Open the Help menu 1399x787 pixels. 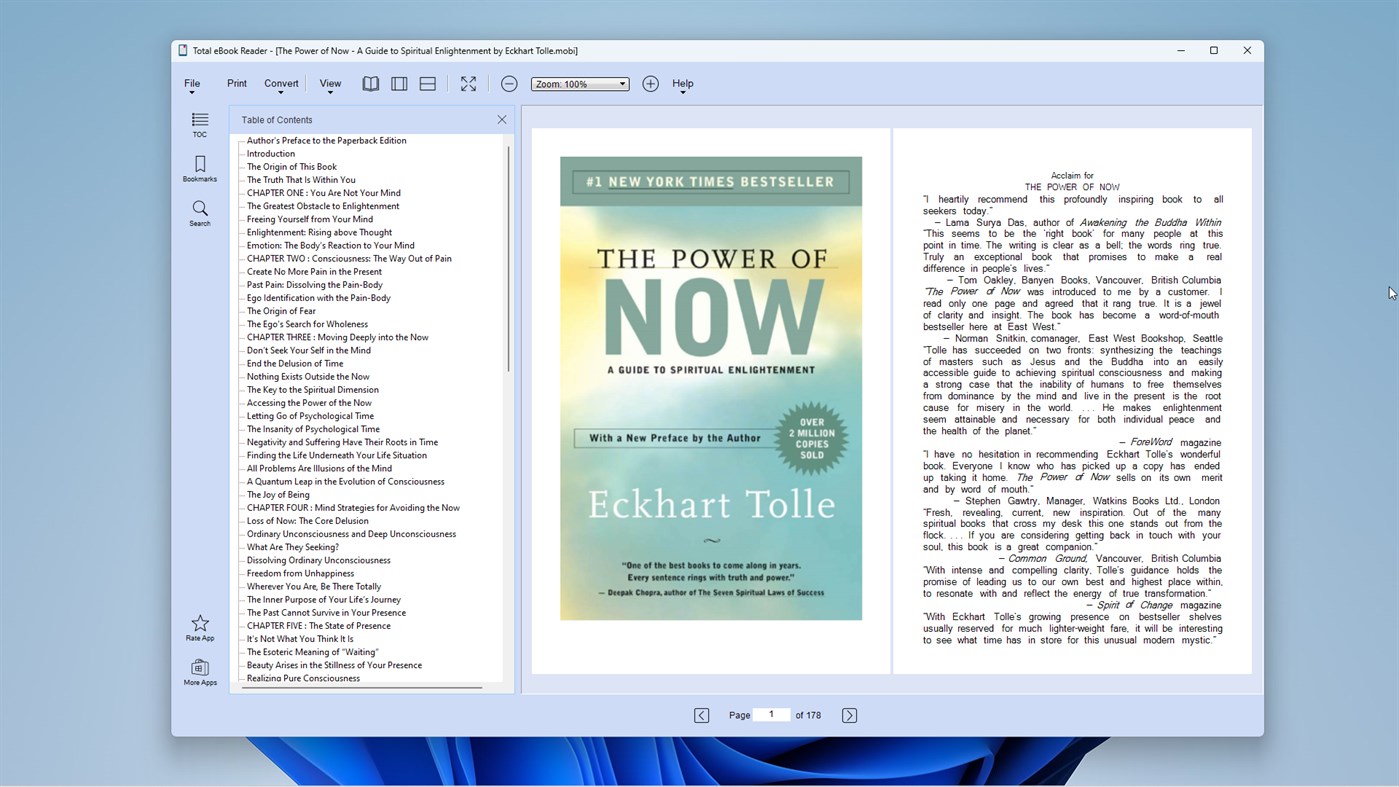pyautogui.click(x=683, y=83)
